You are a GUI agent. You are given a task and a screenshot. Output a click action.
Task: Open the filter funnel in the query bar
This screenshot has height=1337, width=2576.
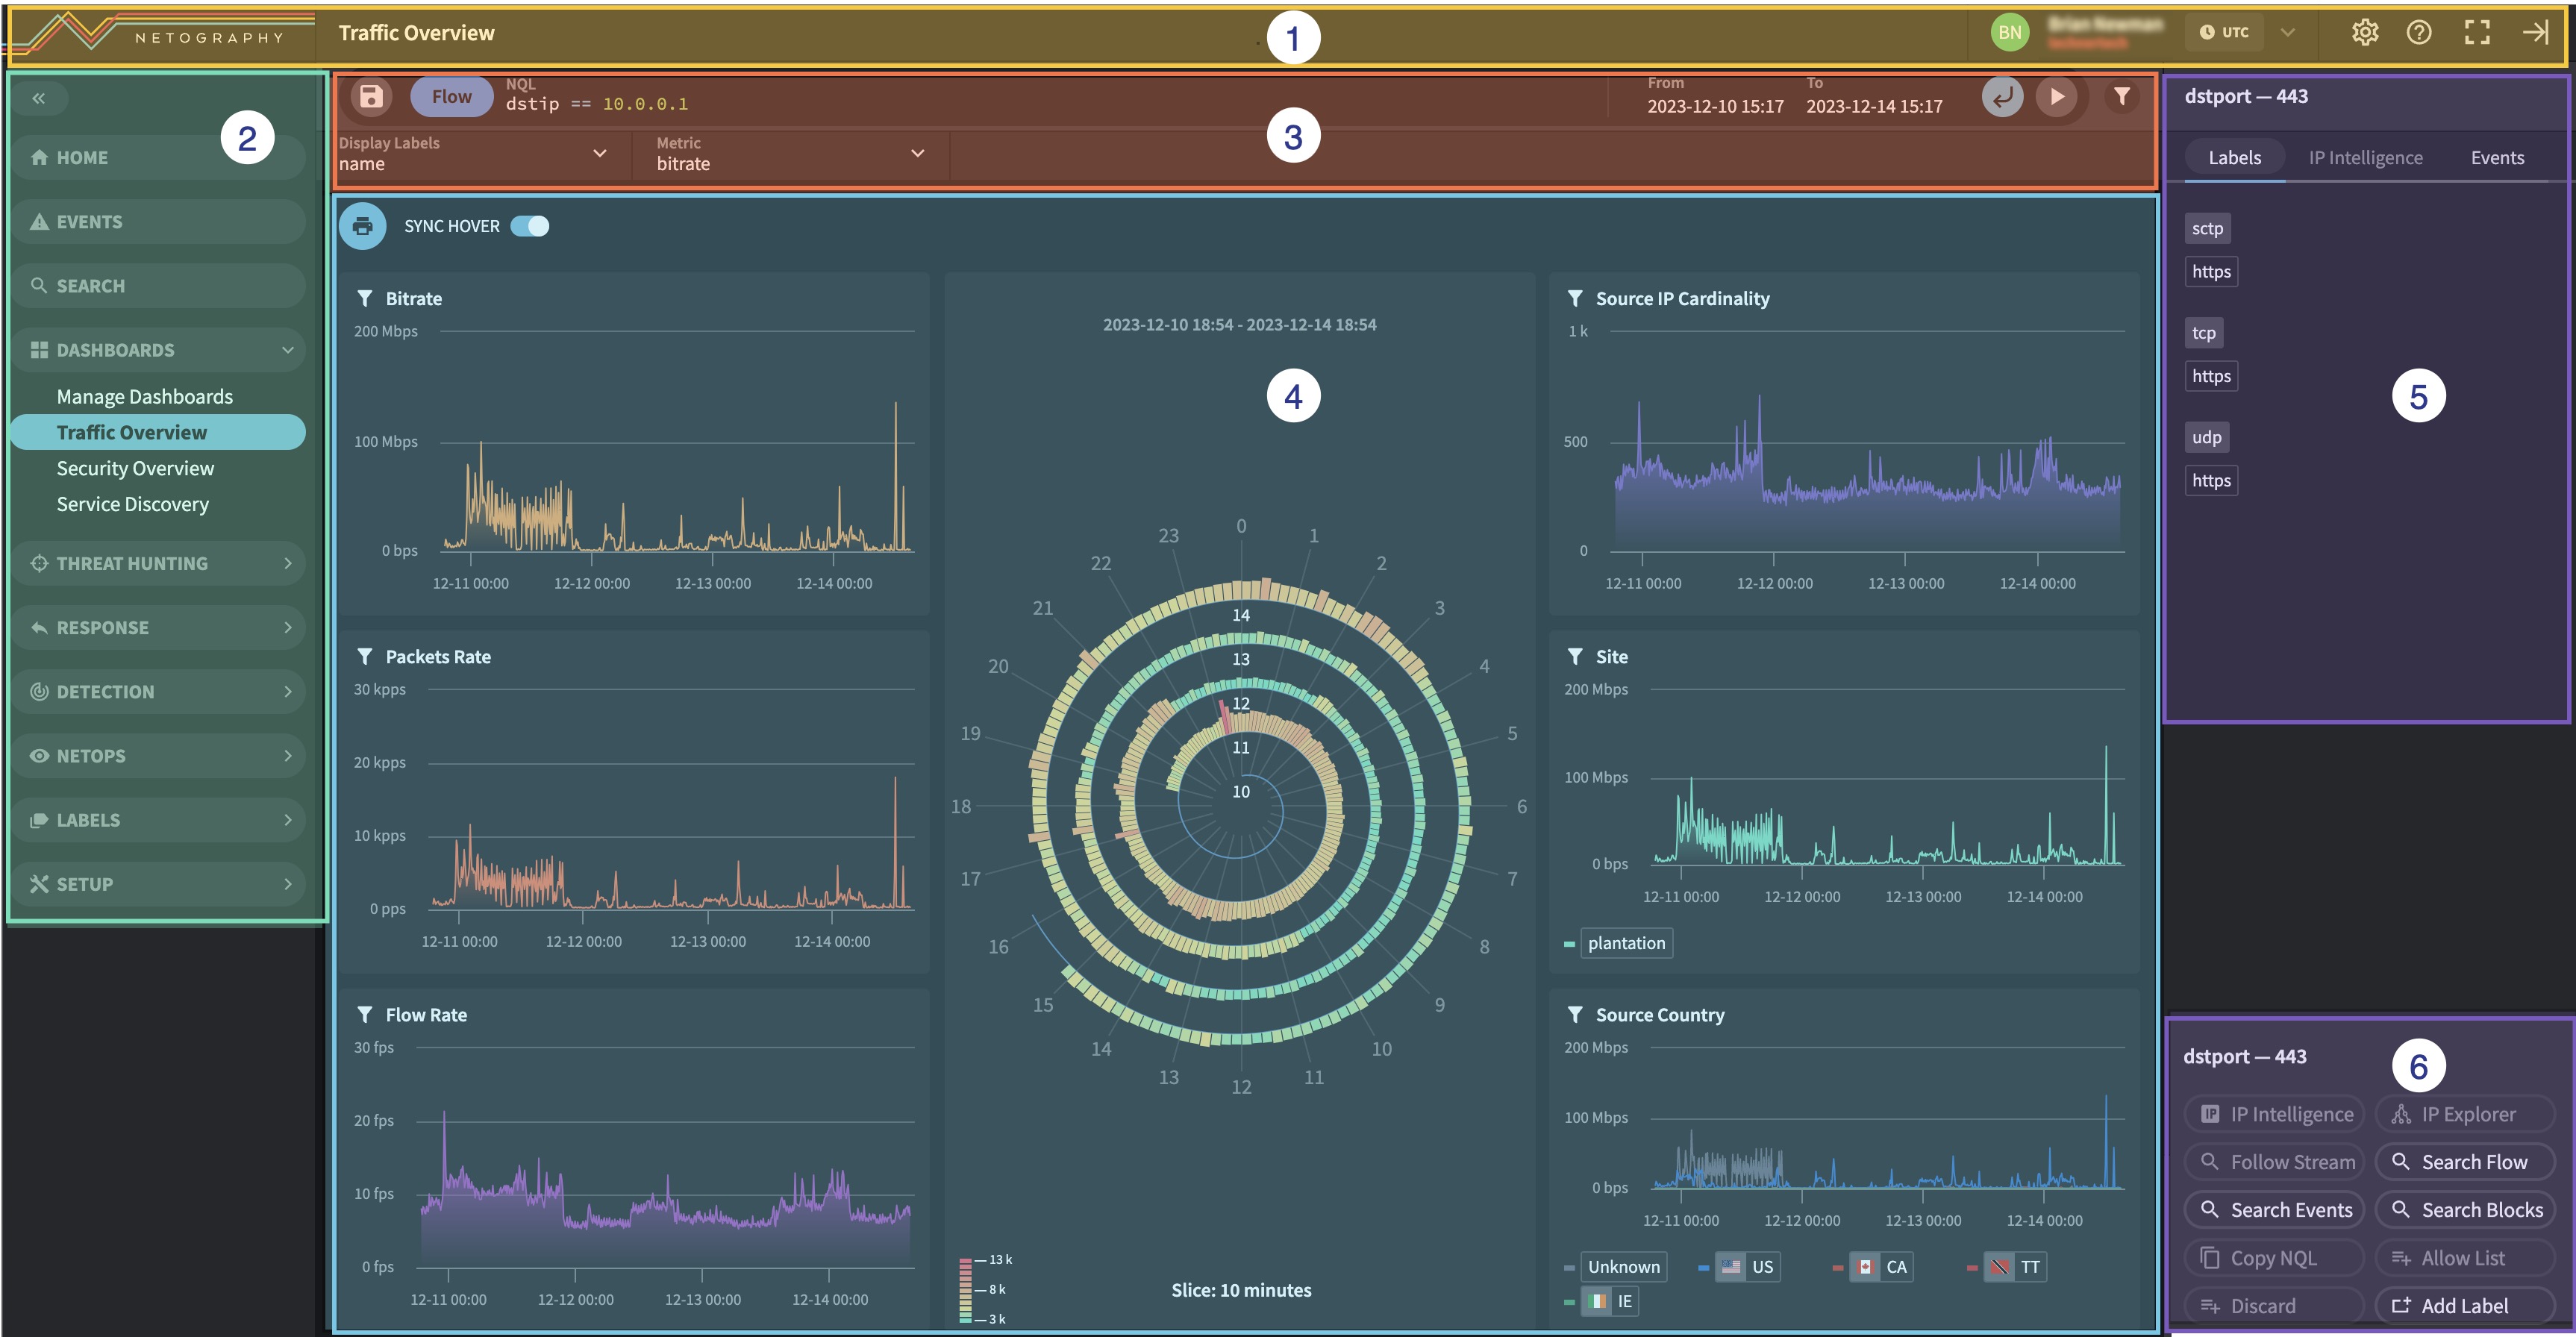coord(2121,97)
